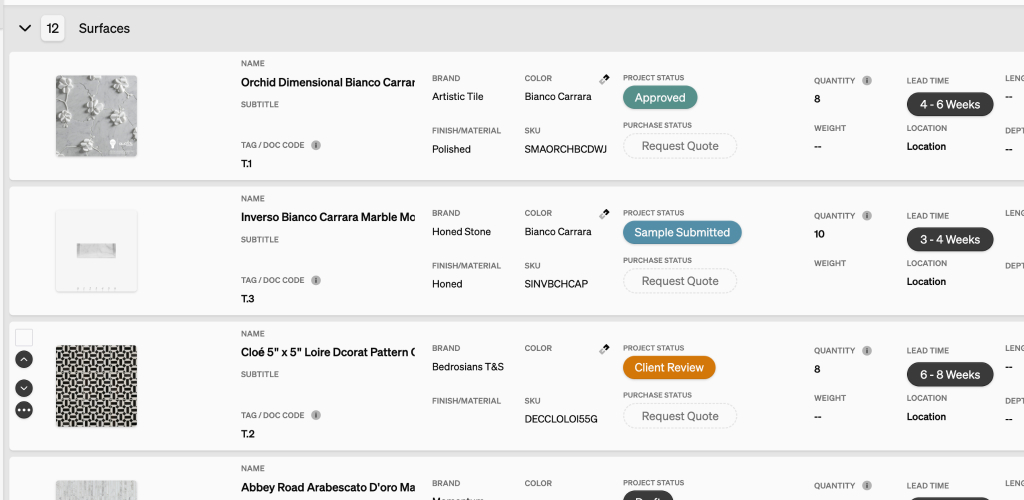The image size is (1024, 500).
Task: Click brand Artistic Tile
Action: (458, 97)
